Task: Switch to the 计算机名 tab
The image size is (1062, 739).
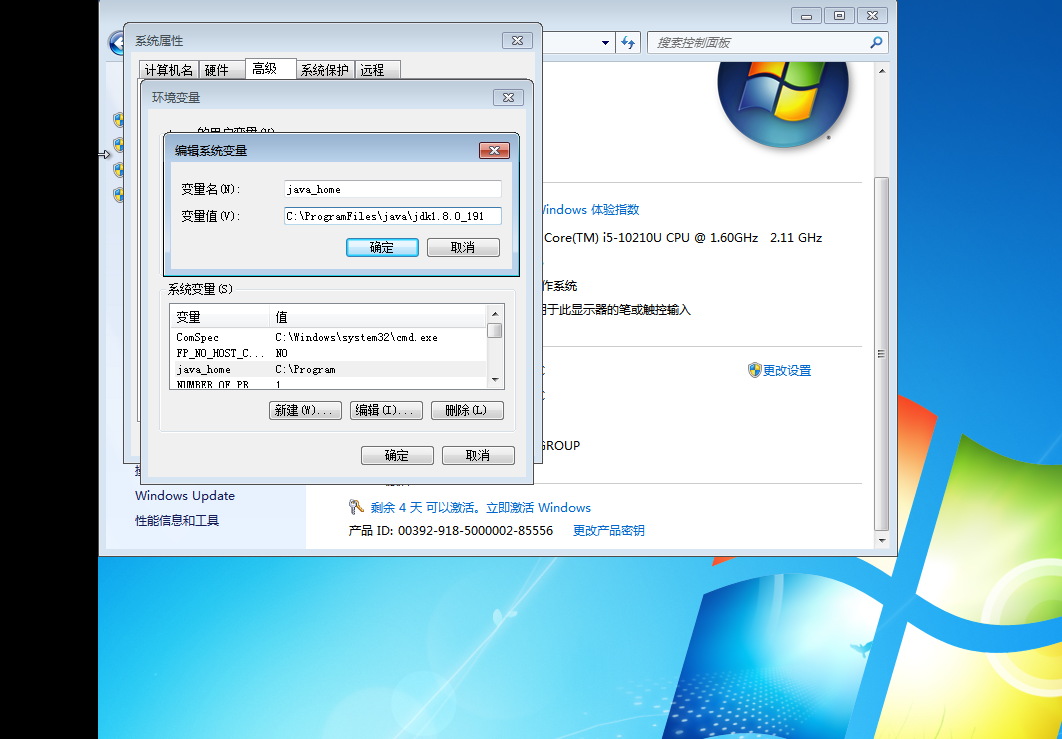Action: [169, 70]
